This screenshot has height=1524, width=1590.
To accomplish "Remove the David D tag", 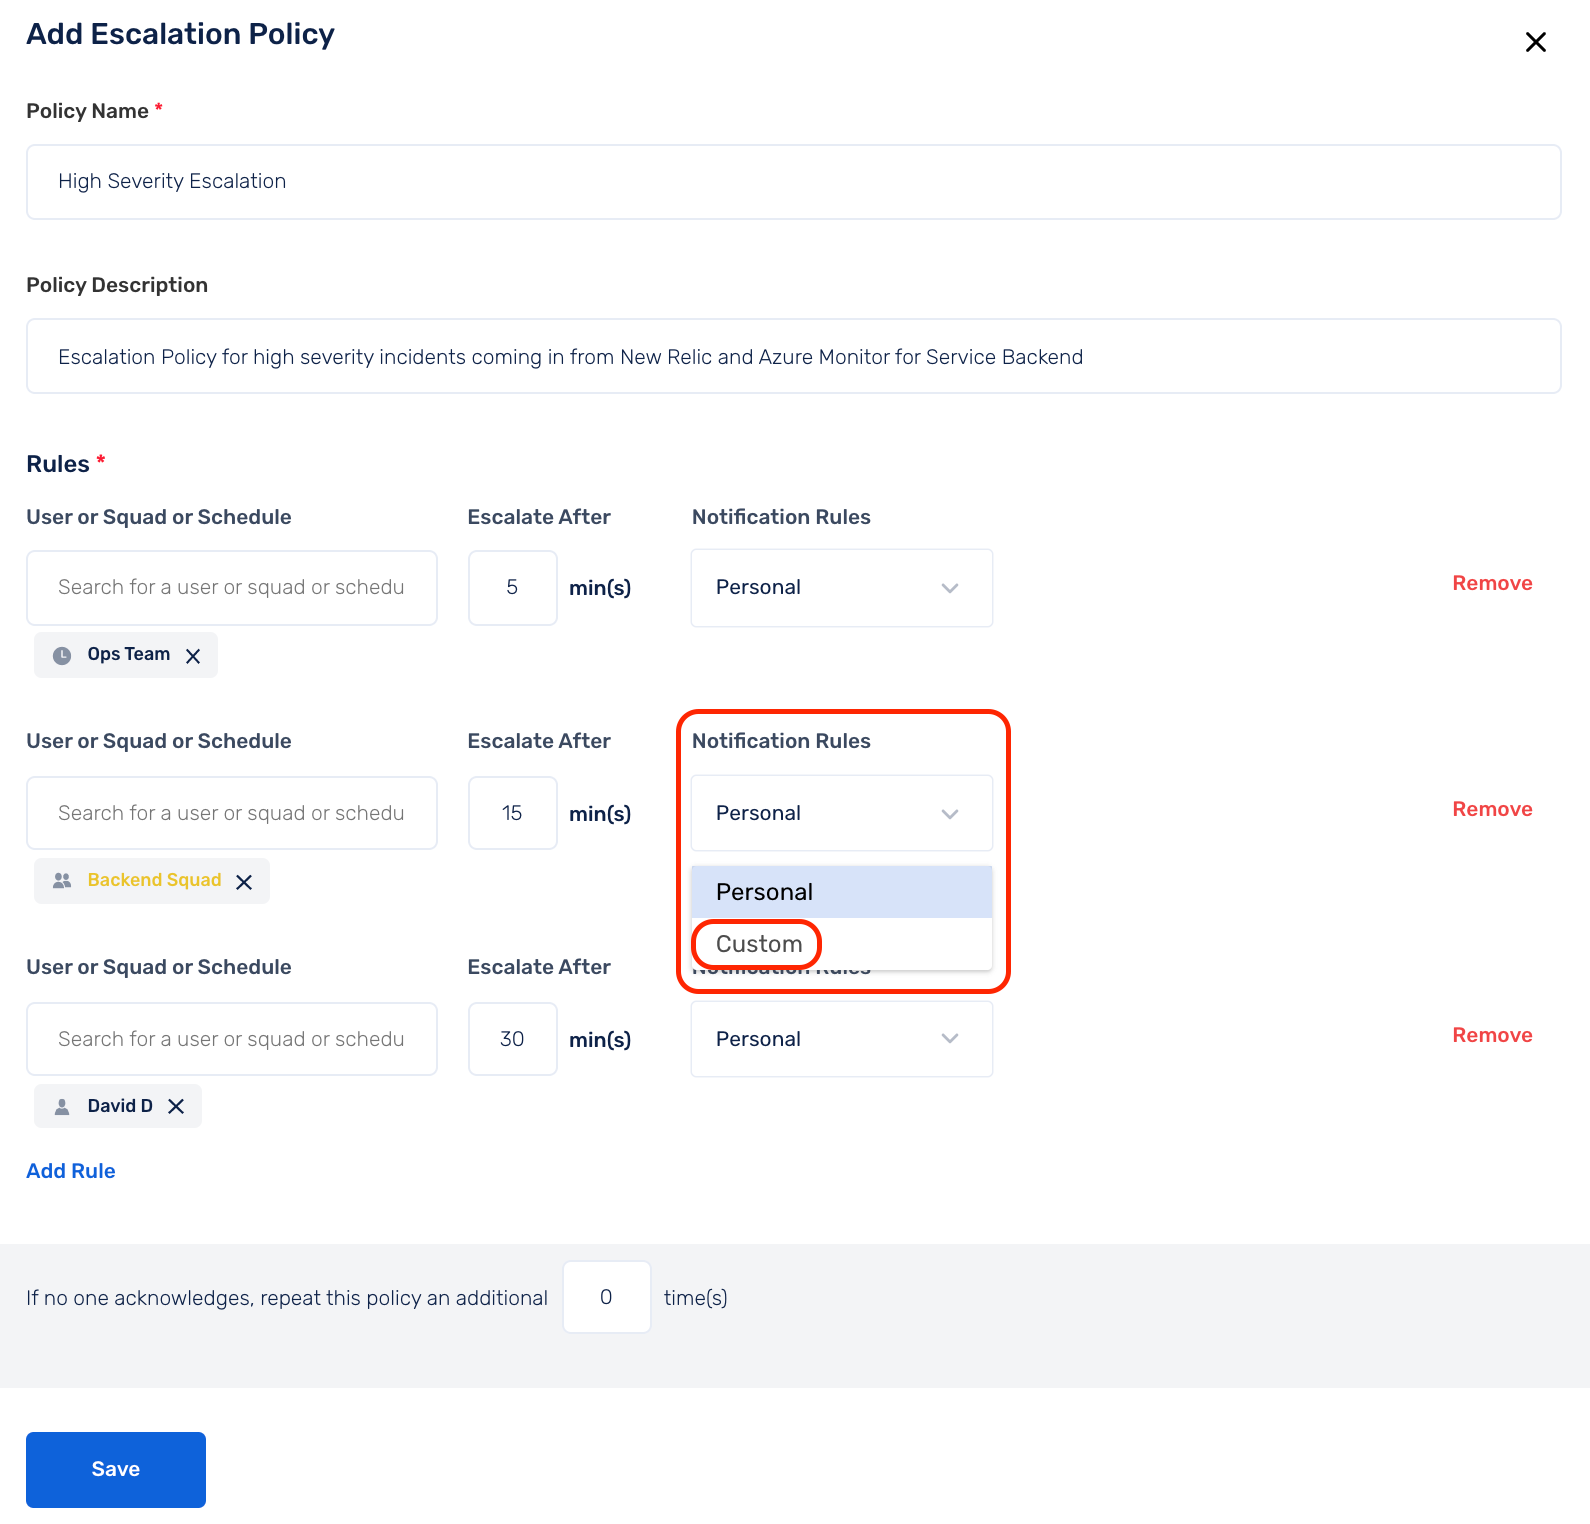I will (x=176, y=1106).
